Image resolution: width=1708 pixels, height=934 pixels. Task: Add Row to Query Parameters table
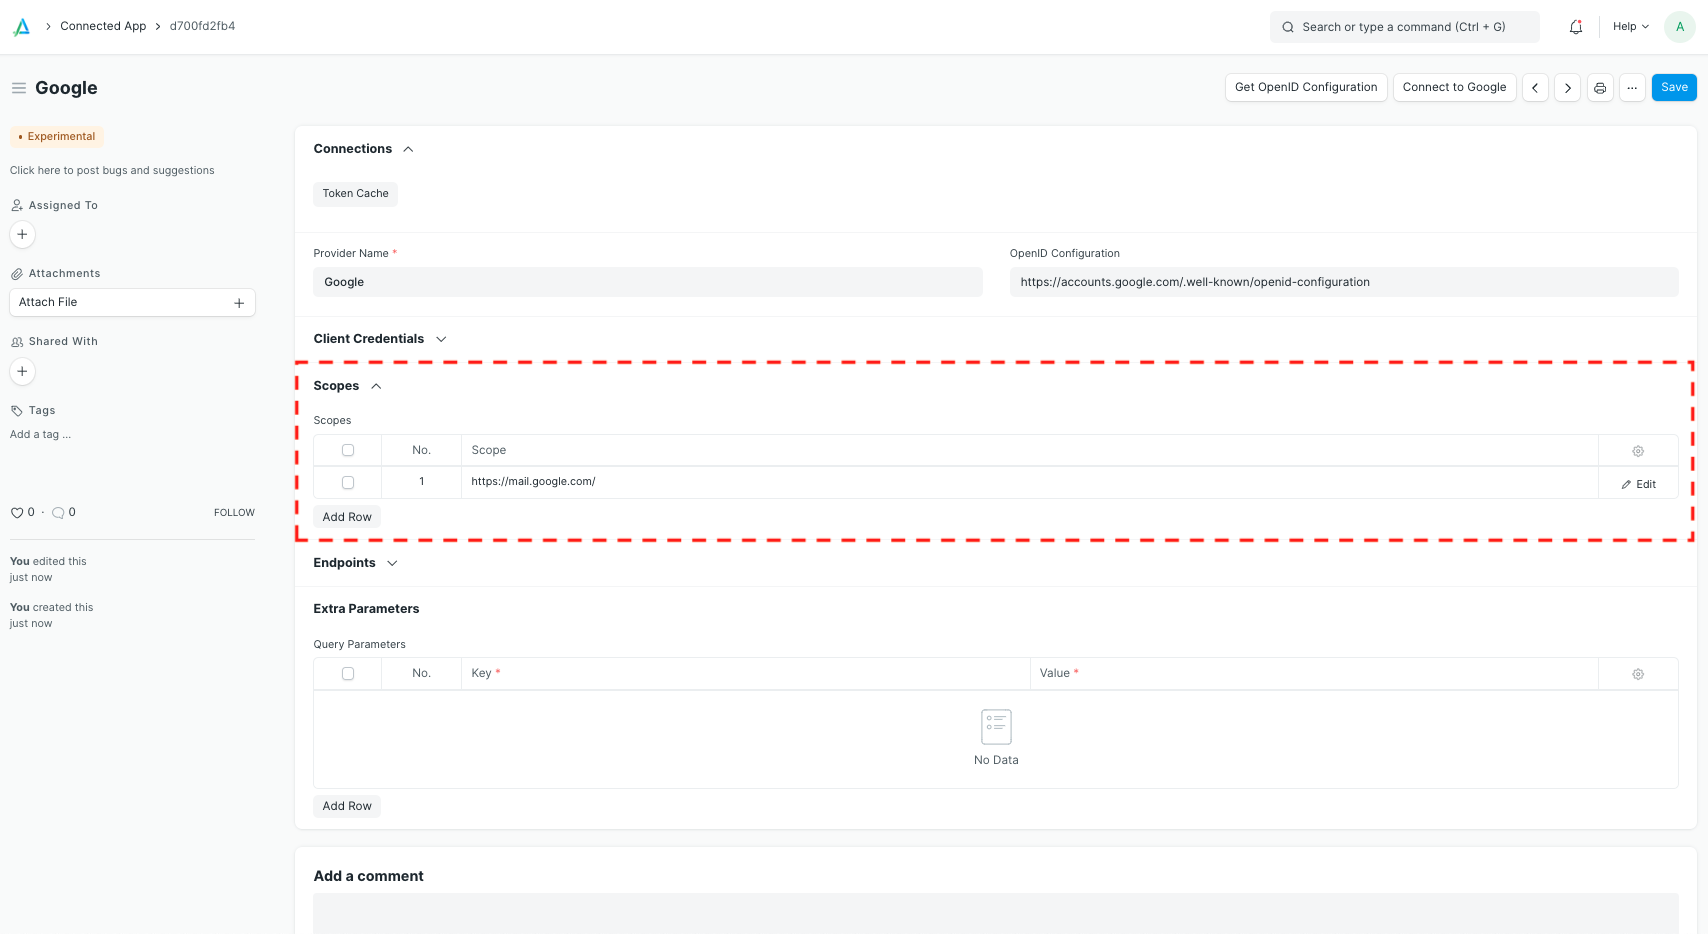coord(347,806)
